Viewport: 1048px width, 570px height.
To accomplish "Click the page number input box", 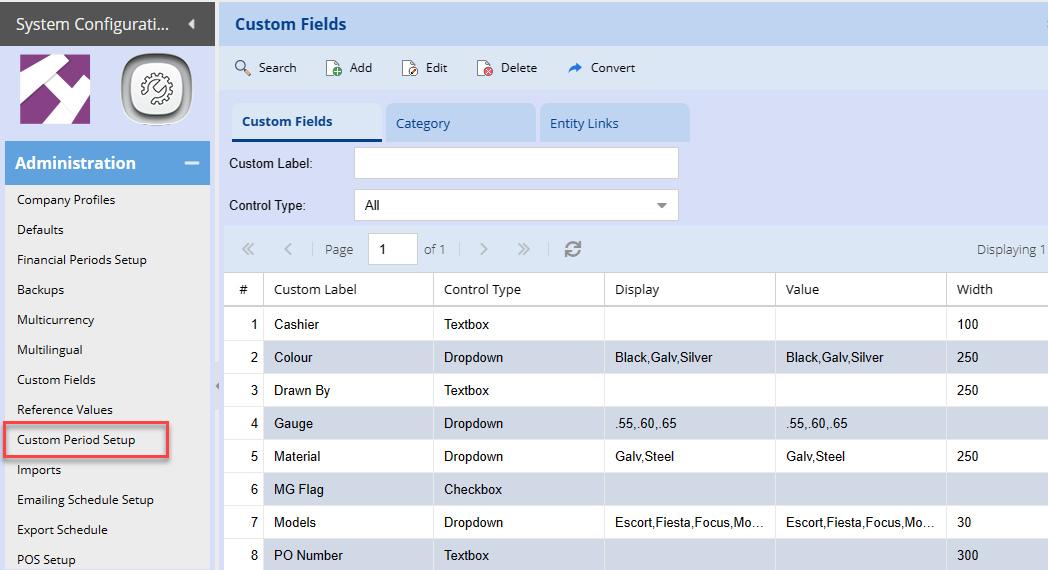I will 392,249.
